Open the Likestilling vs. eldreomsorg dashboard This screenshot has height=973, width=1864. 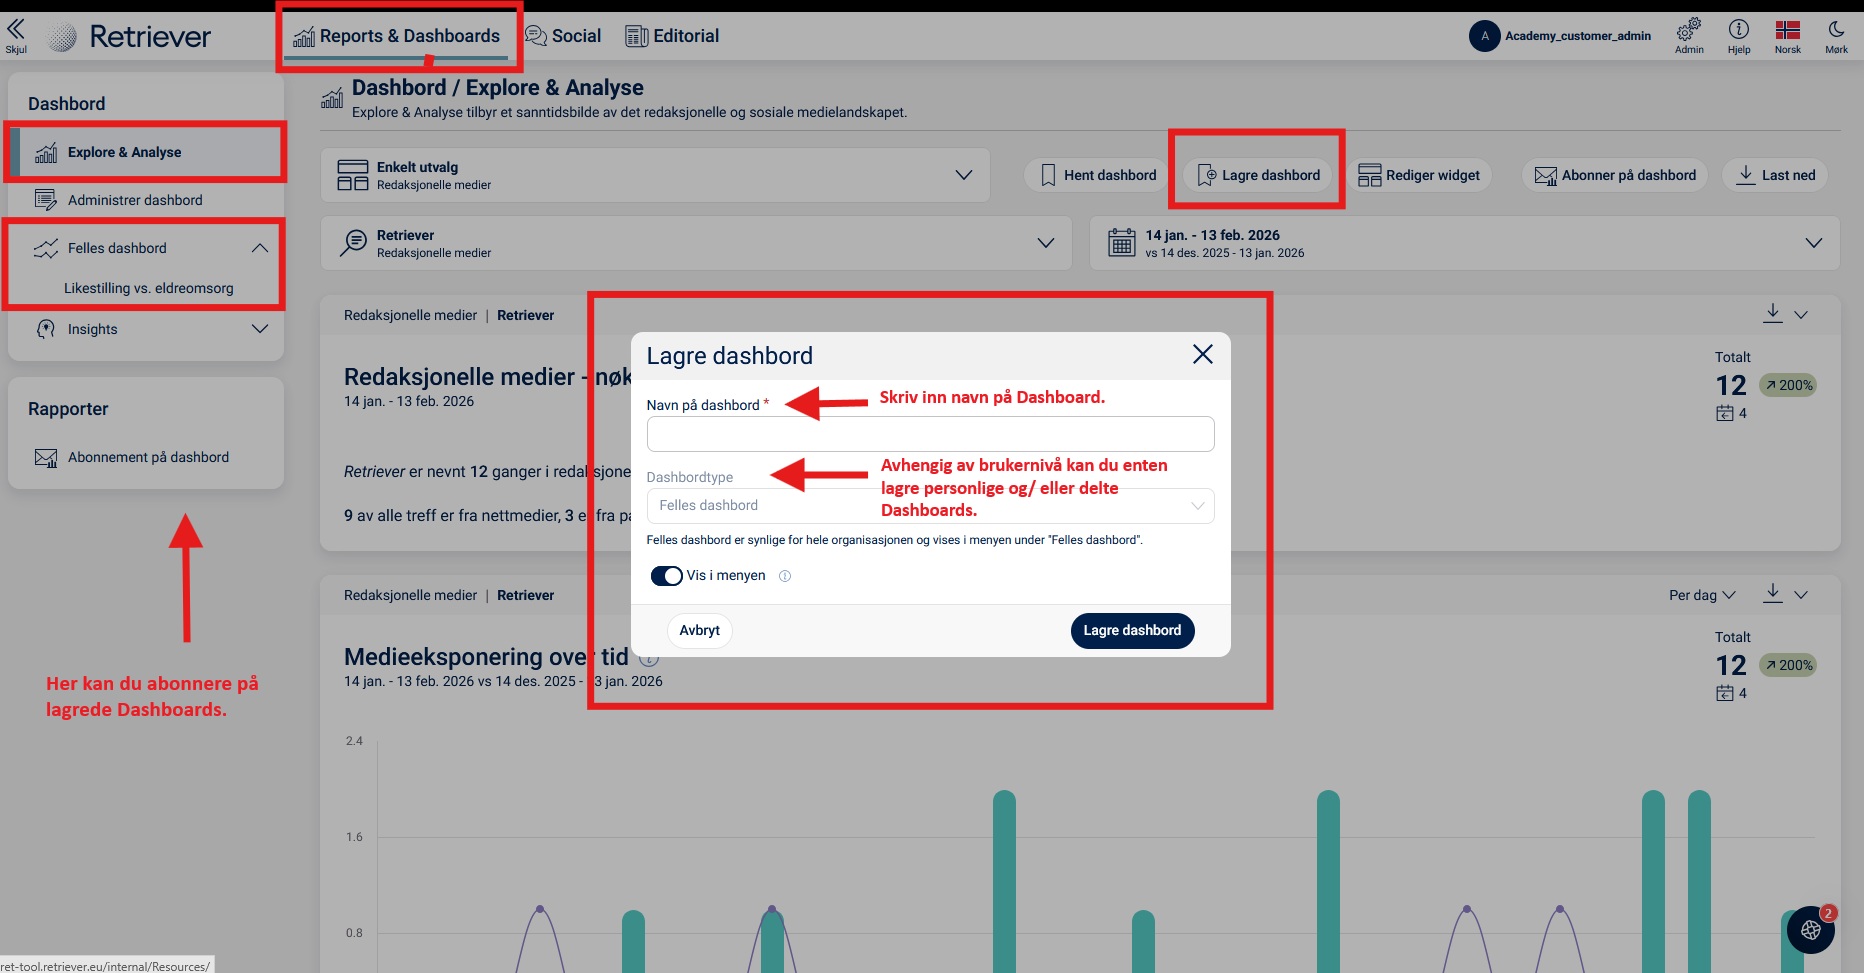coord(149,288)
